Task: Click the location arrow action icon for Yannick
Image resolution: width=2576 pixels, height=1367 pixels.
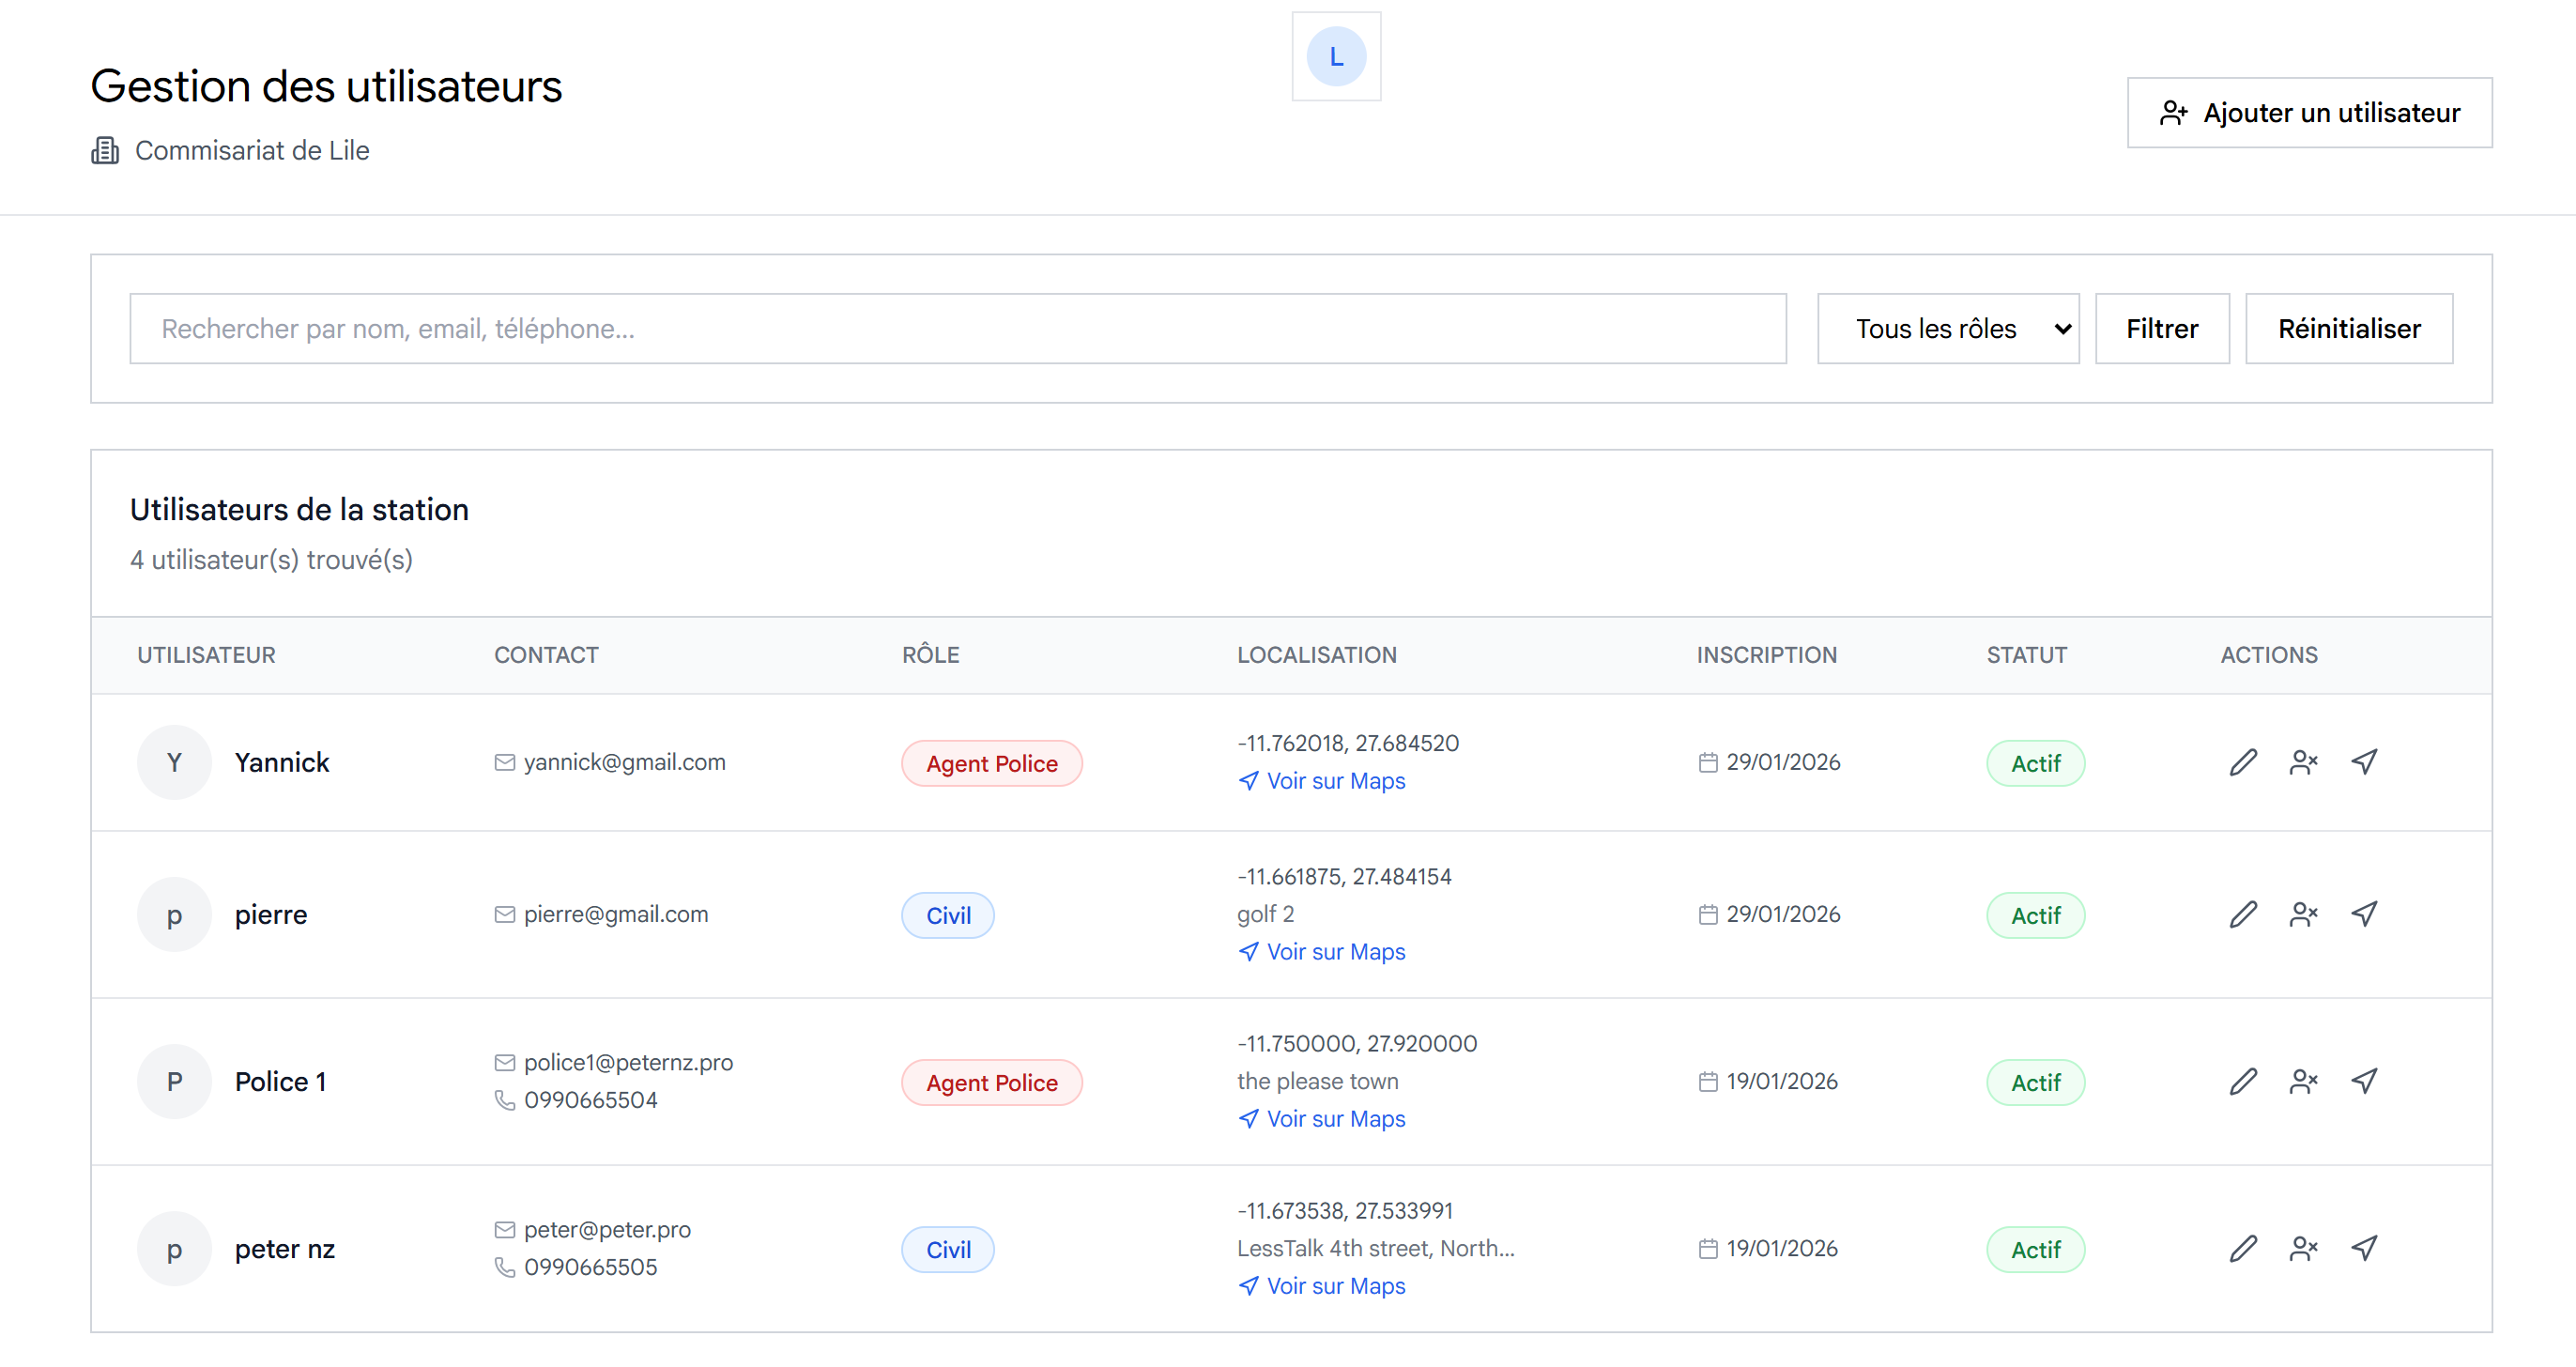Action: point(2364,762)
